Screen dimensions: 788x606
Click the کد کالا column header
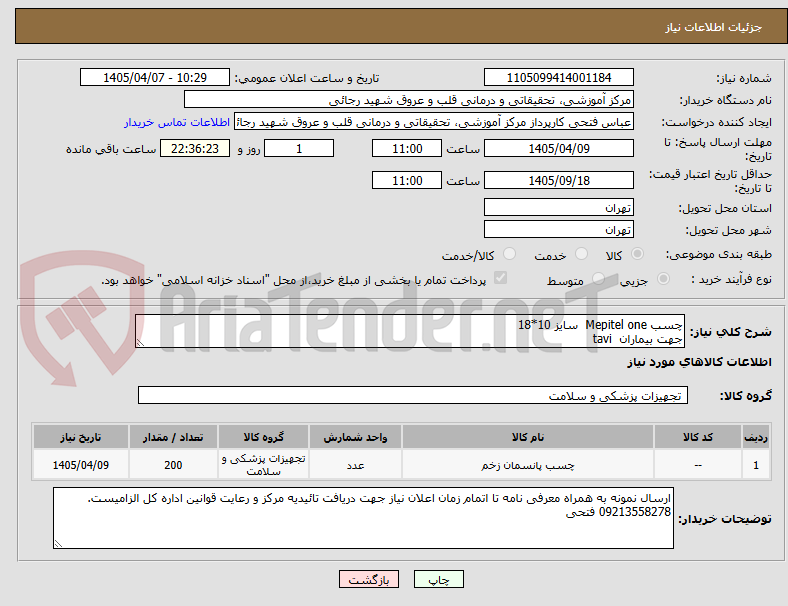pyautogui.click(x=698, y=437)
